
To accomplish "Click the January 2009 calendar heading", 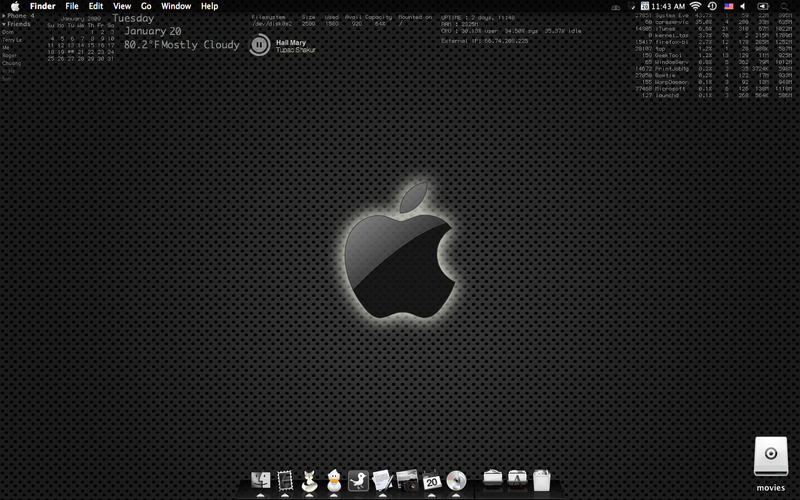I will tap(81, 18).
